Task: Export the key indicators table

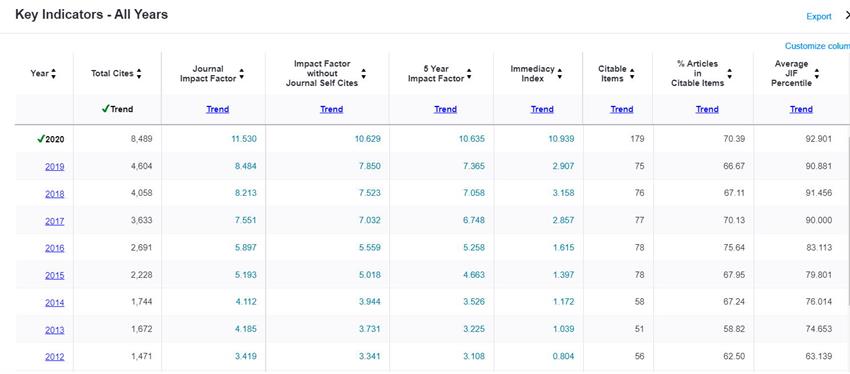Action: [x=819, y=16]
